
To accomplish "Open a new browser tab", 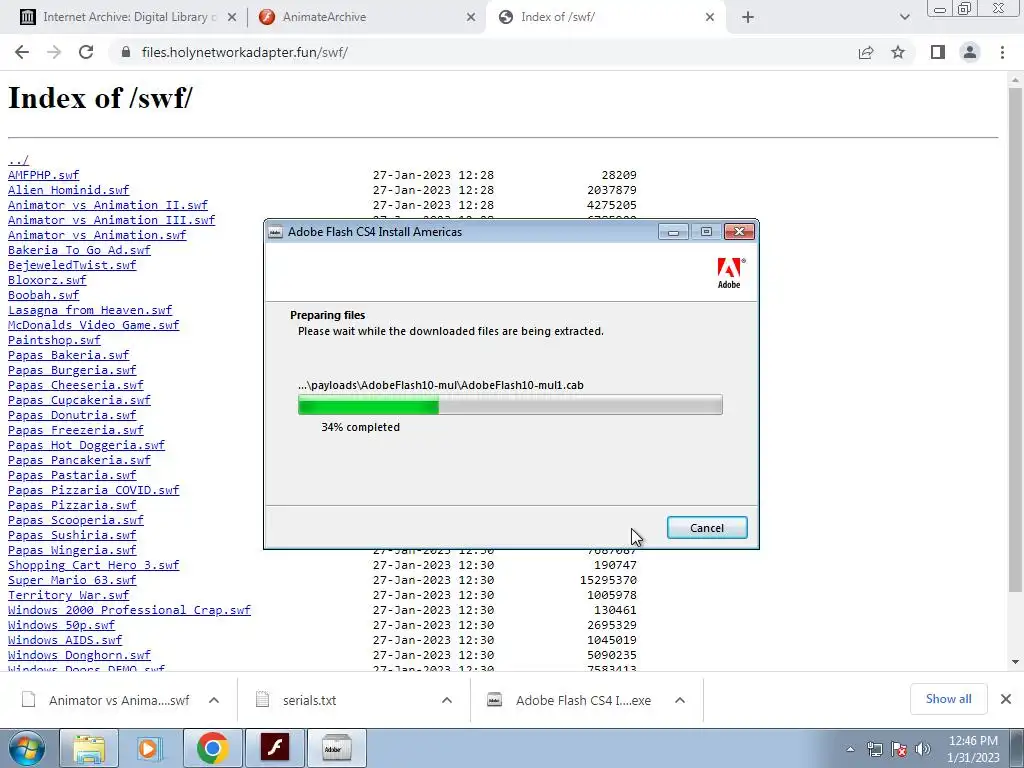I will (748, 18).
